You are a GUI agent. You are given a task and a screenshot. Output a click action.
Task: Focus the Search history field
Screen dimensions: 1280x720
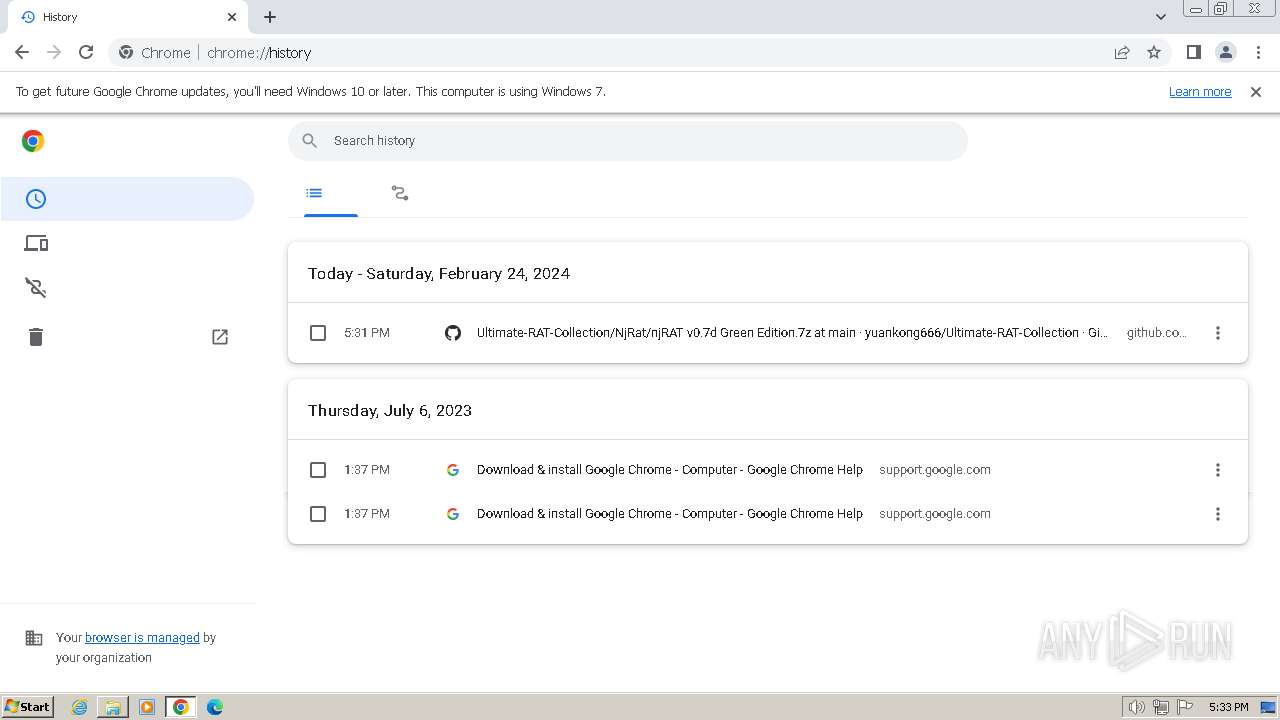coord(628,141)
